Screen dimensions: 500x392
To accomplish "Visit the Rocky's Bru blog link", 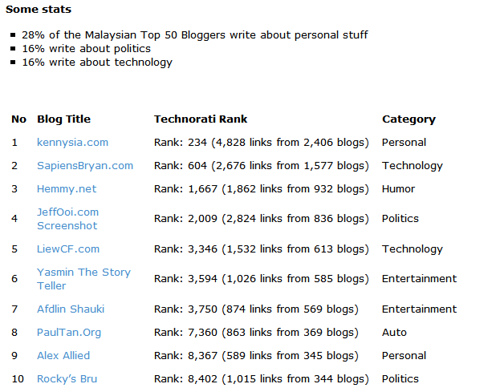I will [x=67, y=379].
